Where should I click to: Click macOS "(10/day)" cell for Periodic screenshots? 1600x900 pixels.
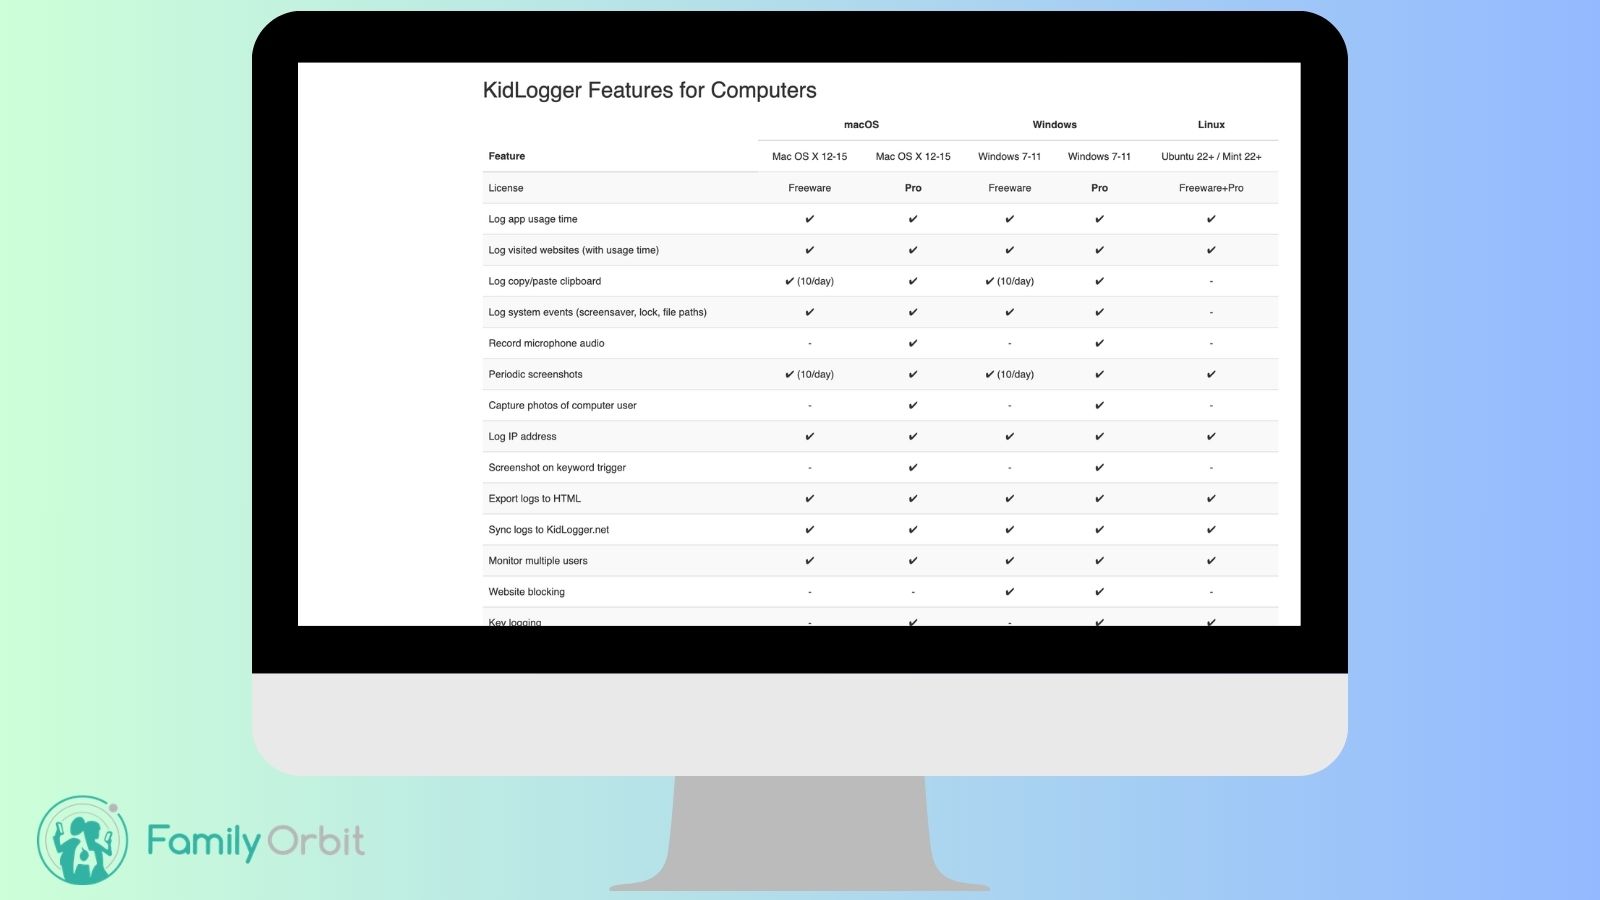(809, 374)
